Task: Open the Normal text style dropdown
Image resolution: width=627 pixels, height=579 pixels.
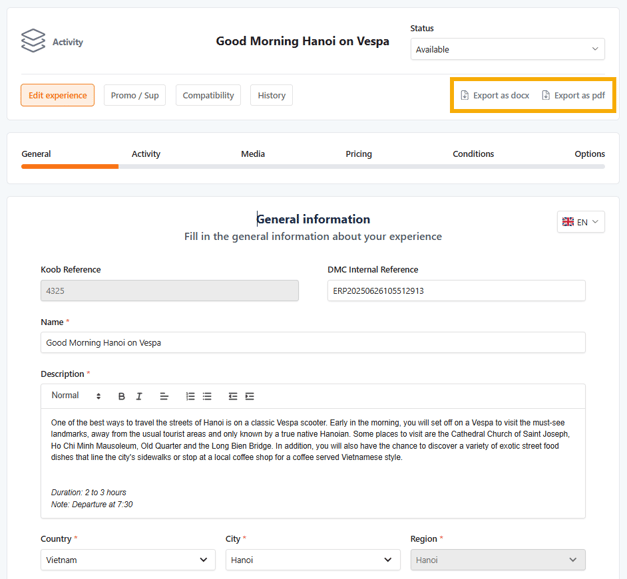Action: pyautogui.click(x=76, y=397)
